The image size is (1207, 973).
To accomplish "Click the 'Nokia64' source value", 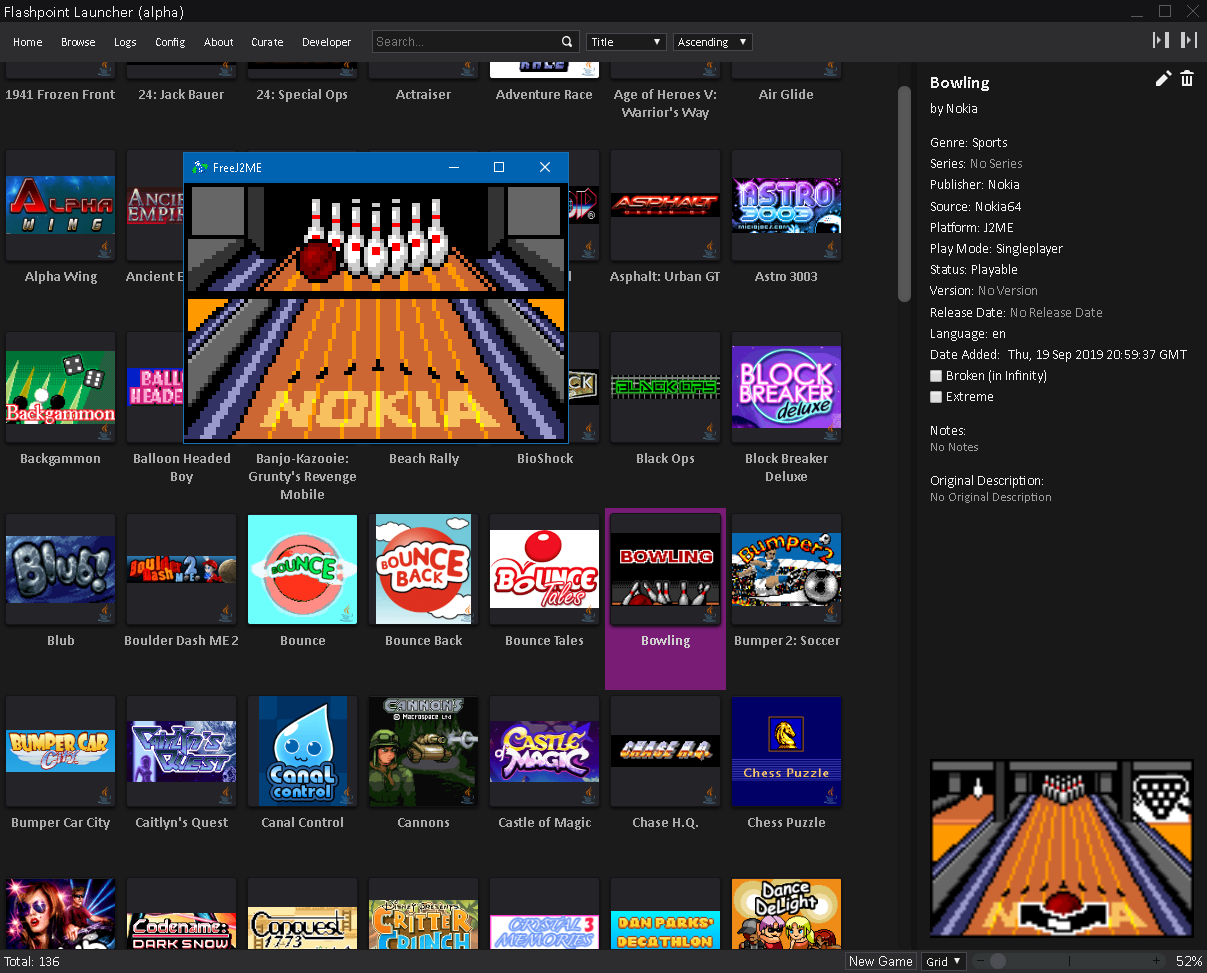I will 998,206.
